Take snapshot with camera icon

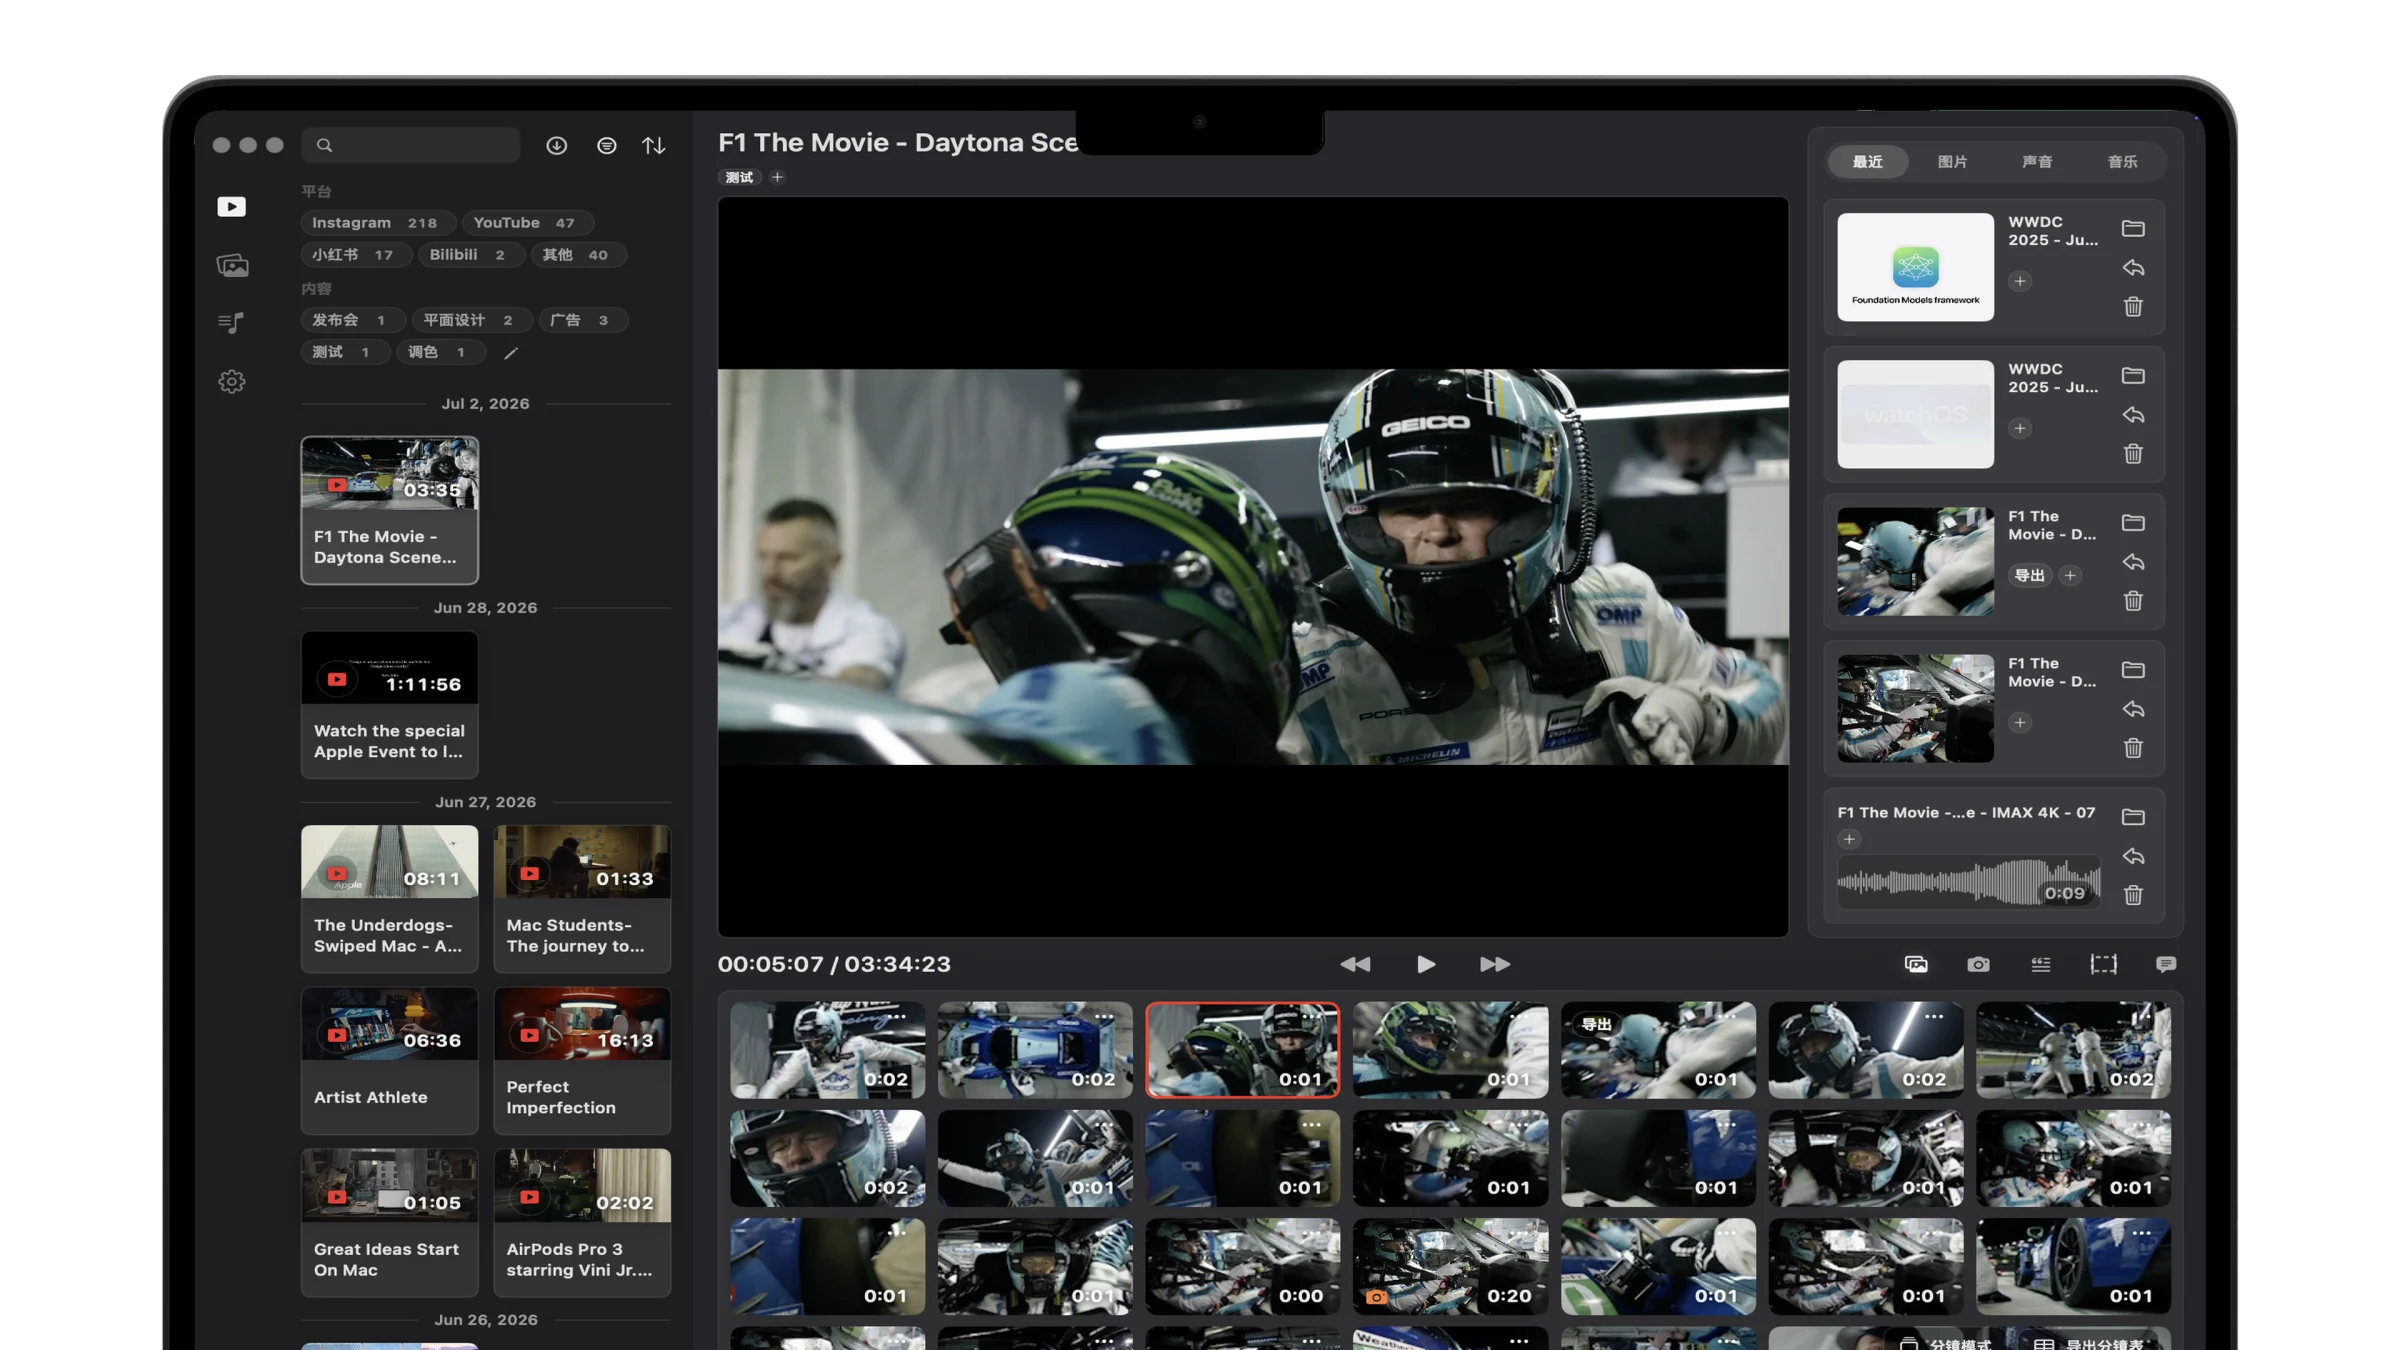click(1978, 964)
